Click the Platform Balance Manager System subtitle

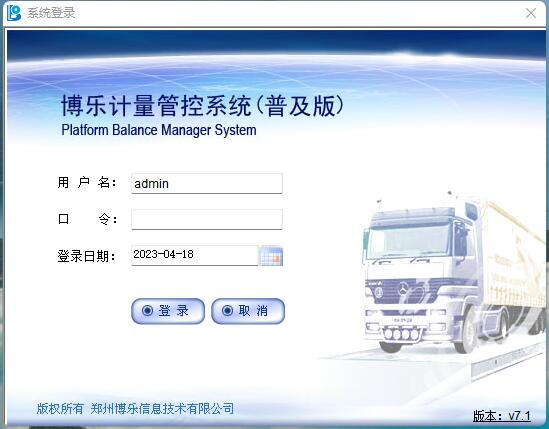pos(159,130)
